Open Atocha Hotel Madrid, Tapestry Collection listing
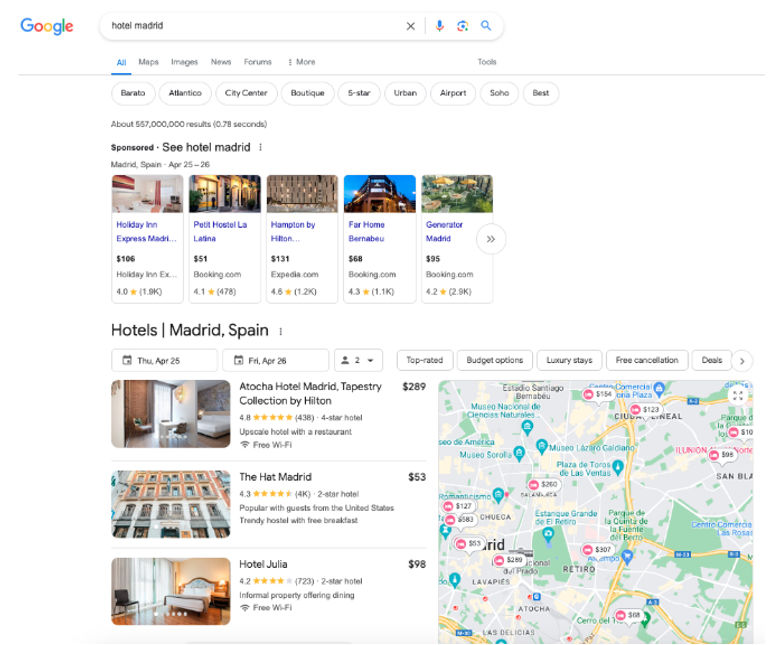This screenshot has width=780, height=645. [310, 393]
